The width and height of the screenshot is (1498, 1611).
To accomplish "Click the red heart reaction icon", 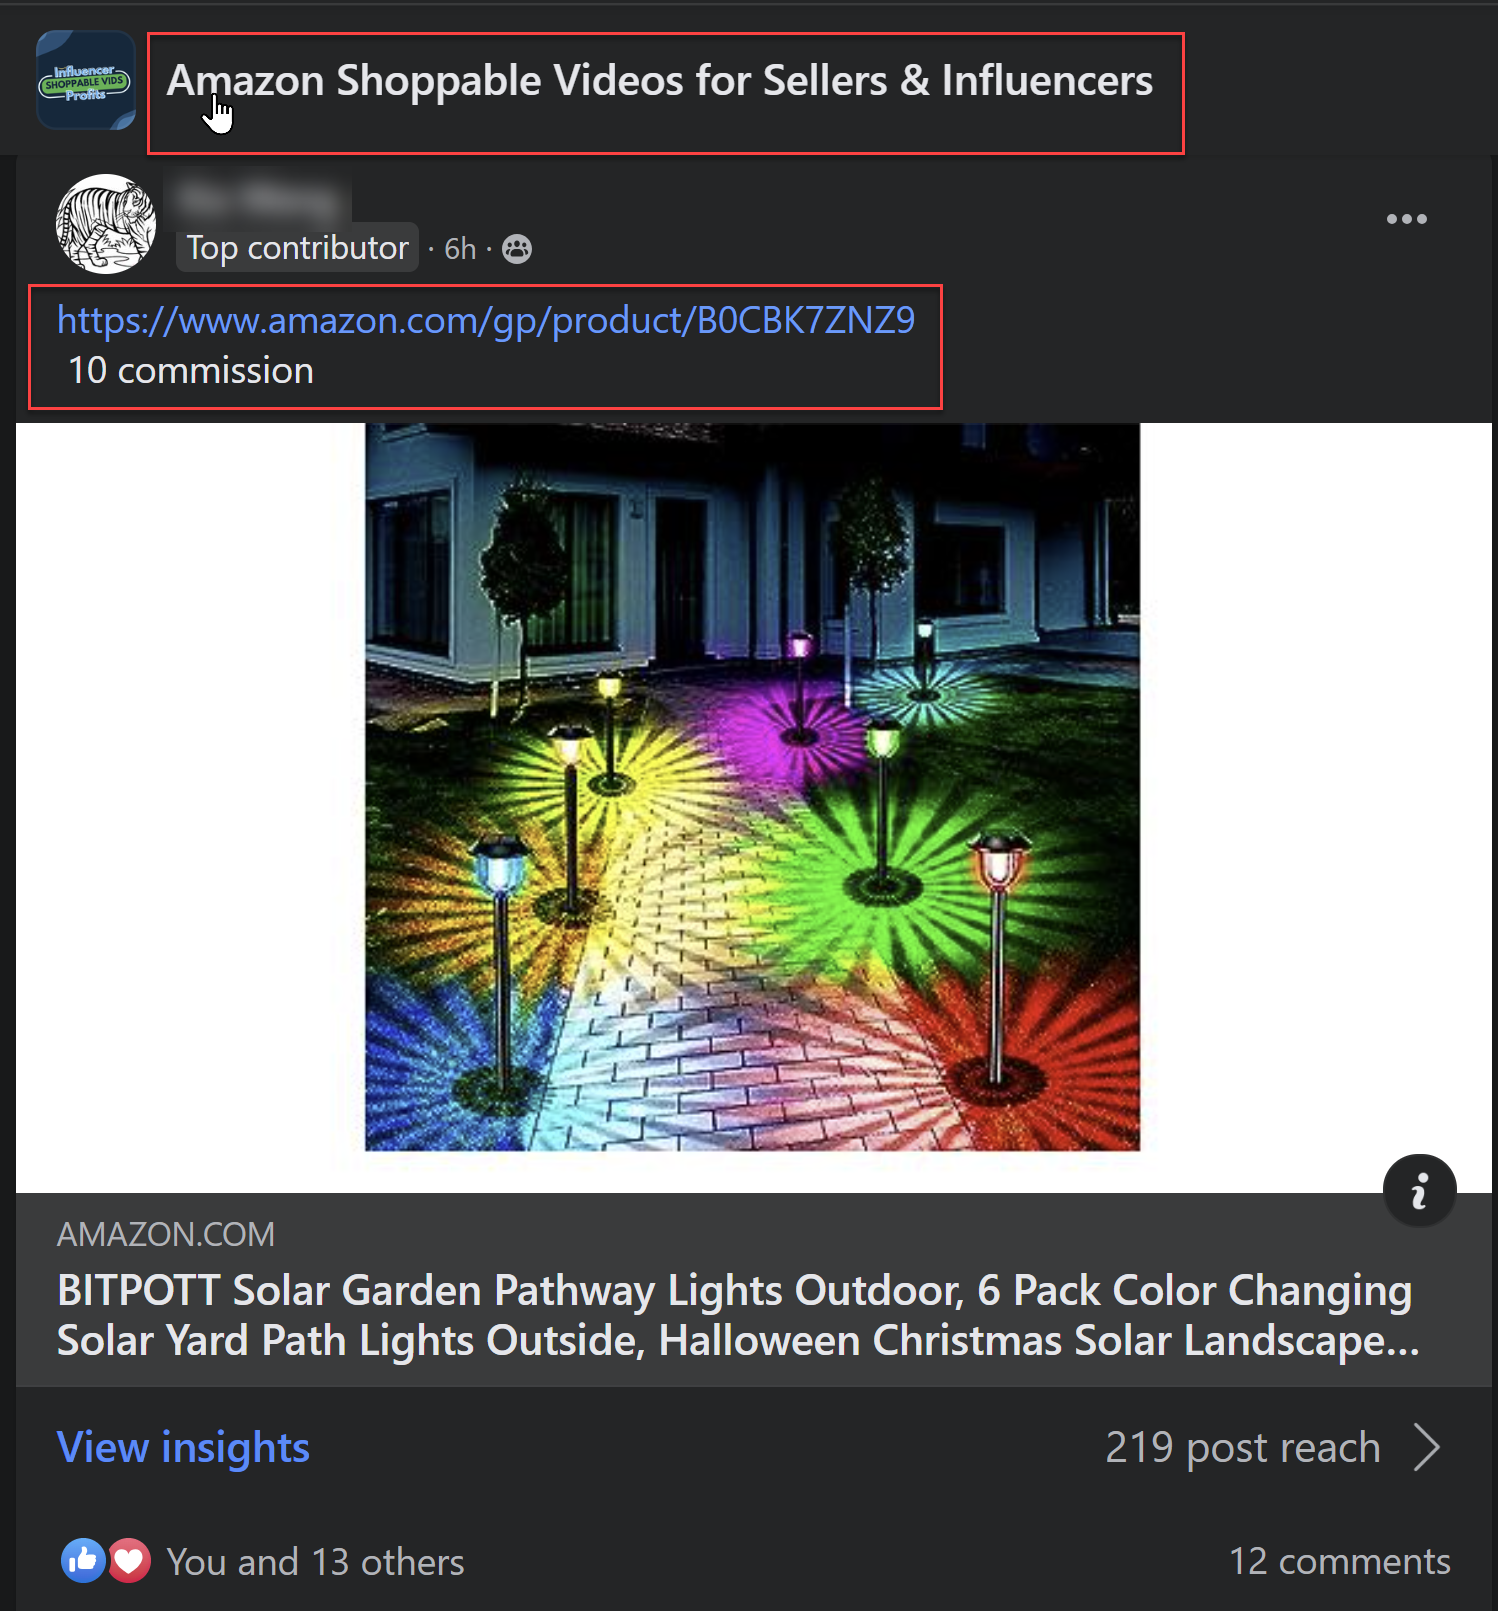I will point(129,1560).
